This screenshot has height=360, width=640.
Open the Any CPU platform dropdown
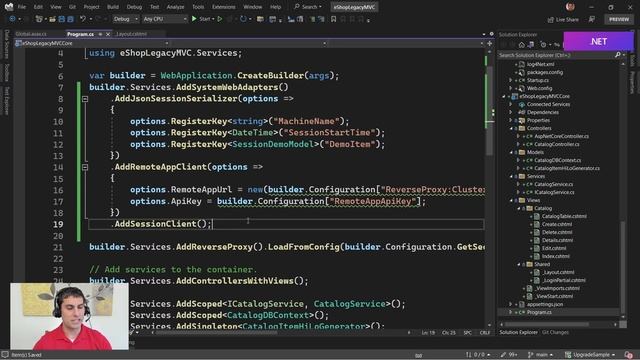pyautogui.click(x=165, y=19)
